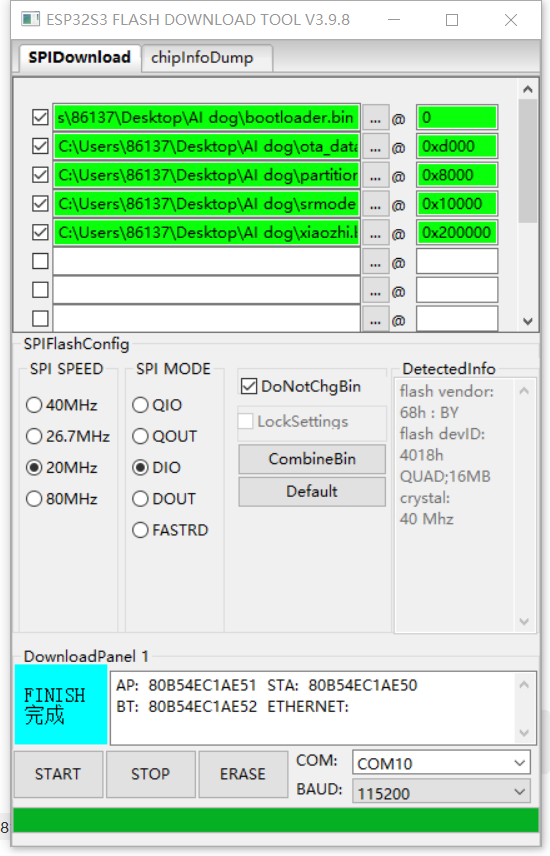Screen dimensions: 550x856
Task: Enable the first empty file row checkbox
Action: point(40,261)
